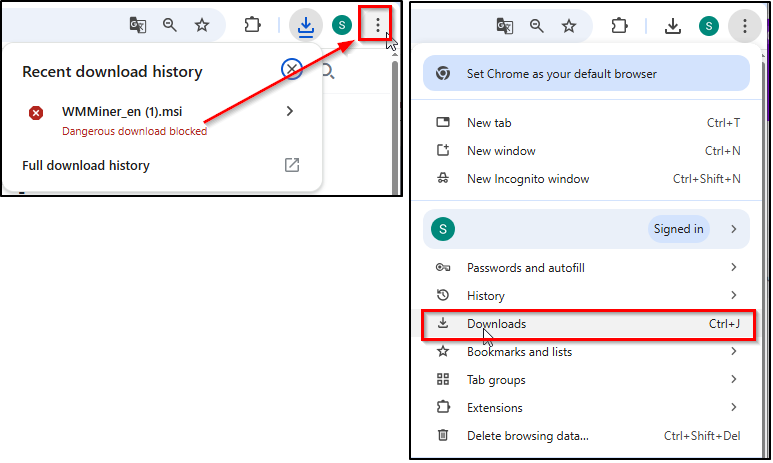Choose Delete browsing data...
Image resolution: width=773 pixels, height=463 pixels.
pos(586,435)
